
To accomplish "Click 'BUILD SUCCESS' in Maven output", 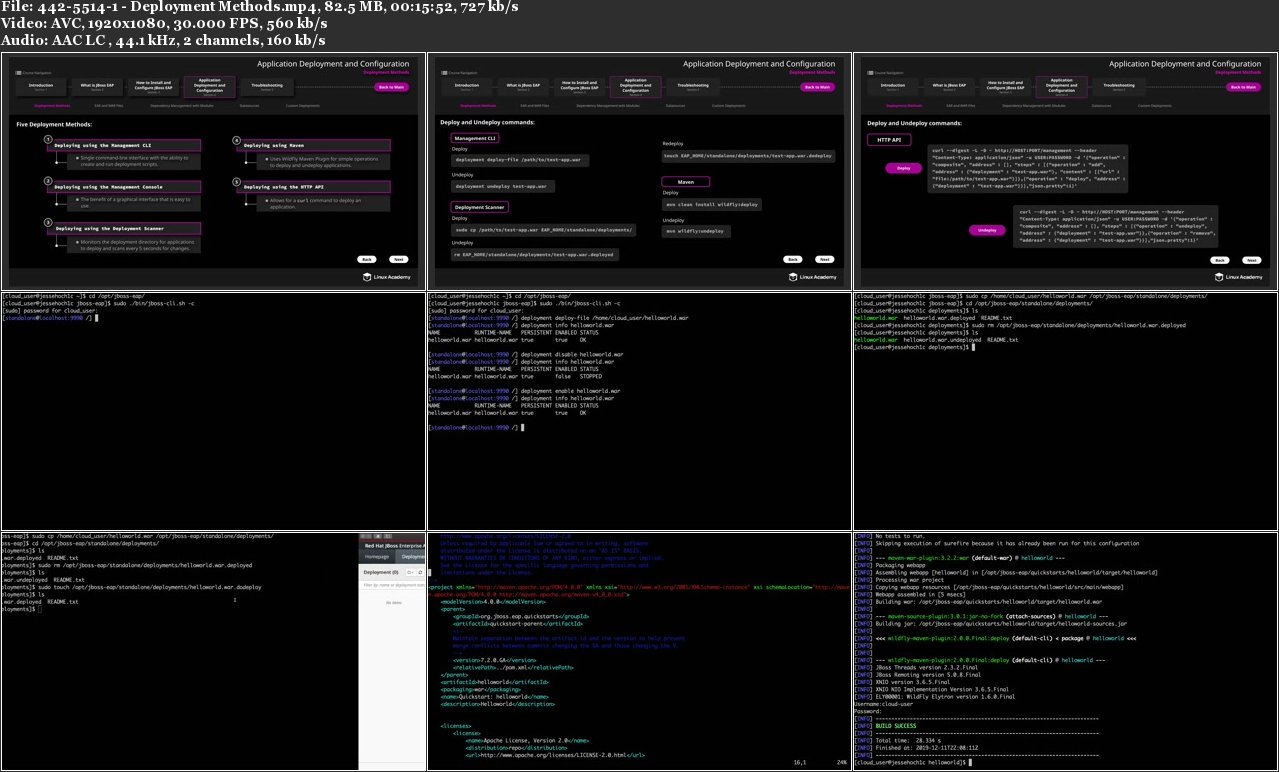I will click(x=895, y=725).
